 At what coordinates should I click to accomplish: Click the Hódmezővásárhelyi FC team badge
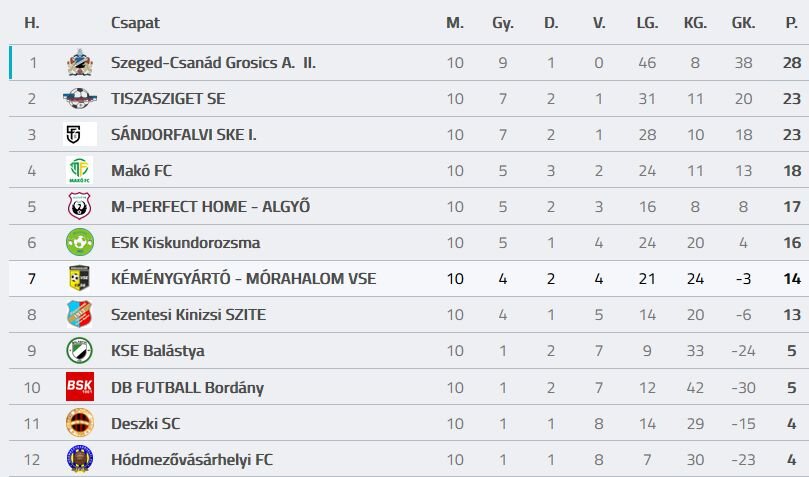(x=79, y=459)
